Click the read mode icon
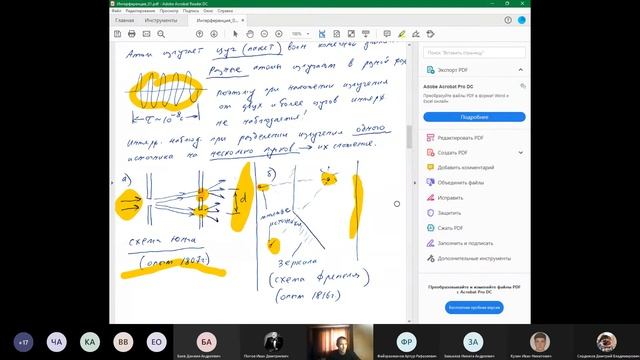The height and width of the screenshot is (360, 640). point(366,34)
